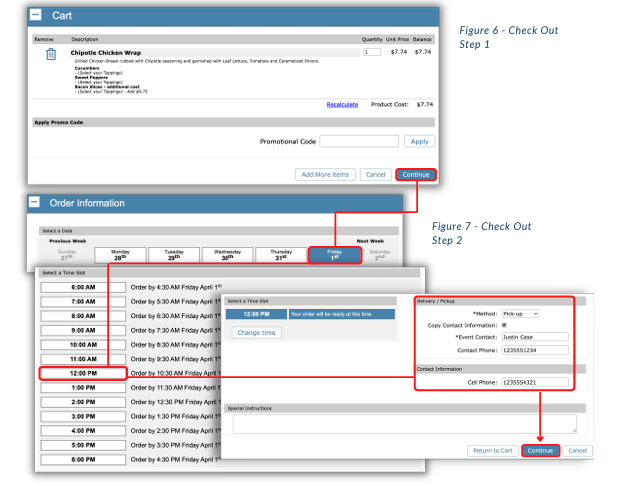Image resolution: width=622 pixels, height=486 pixels.
Task: Select Friday 1st date tab
Action: (335, 255)
